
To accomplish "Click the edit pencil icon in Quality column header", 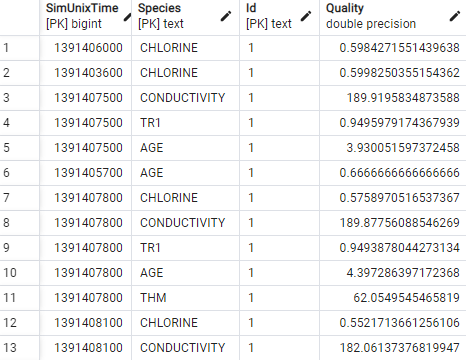I will (455, 16).
